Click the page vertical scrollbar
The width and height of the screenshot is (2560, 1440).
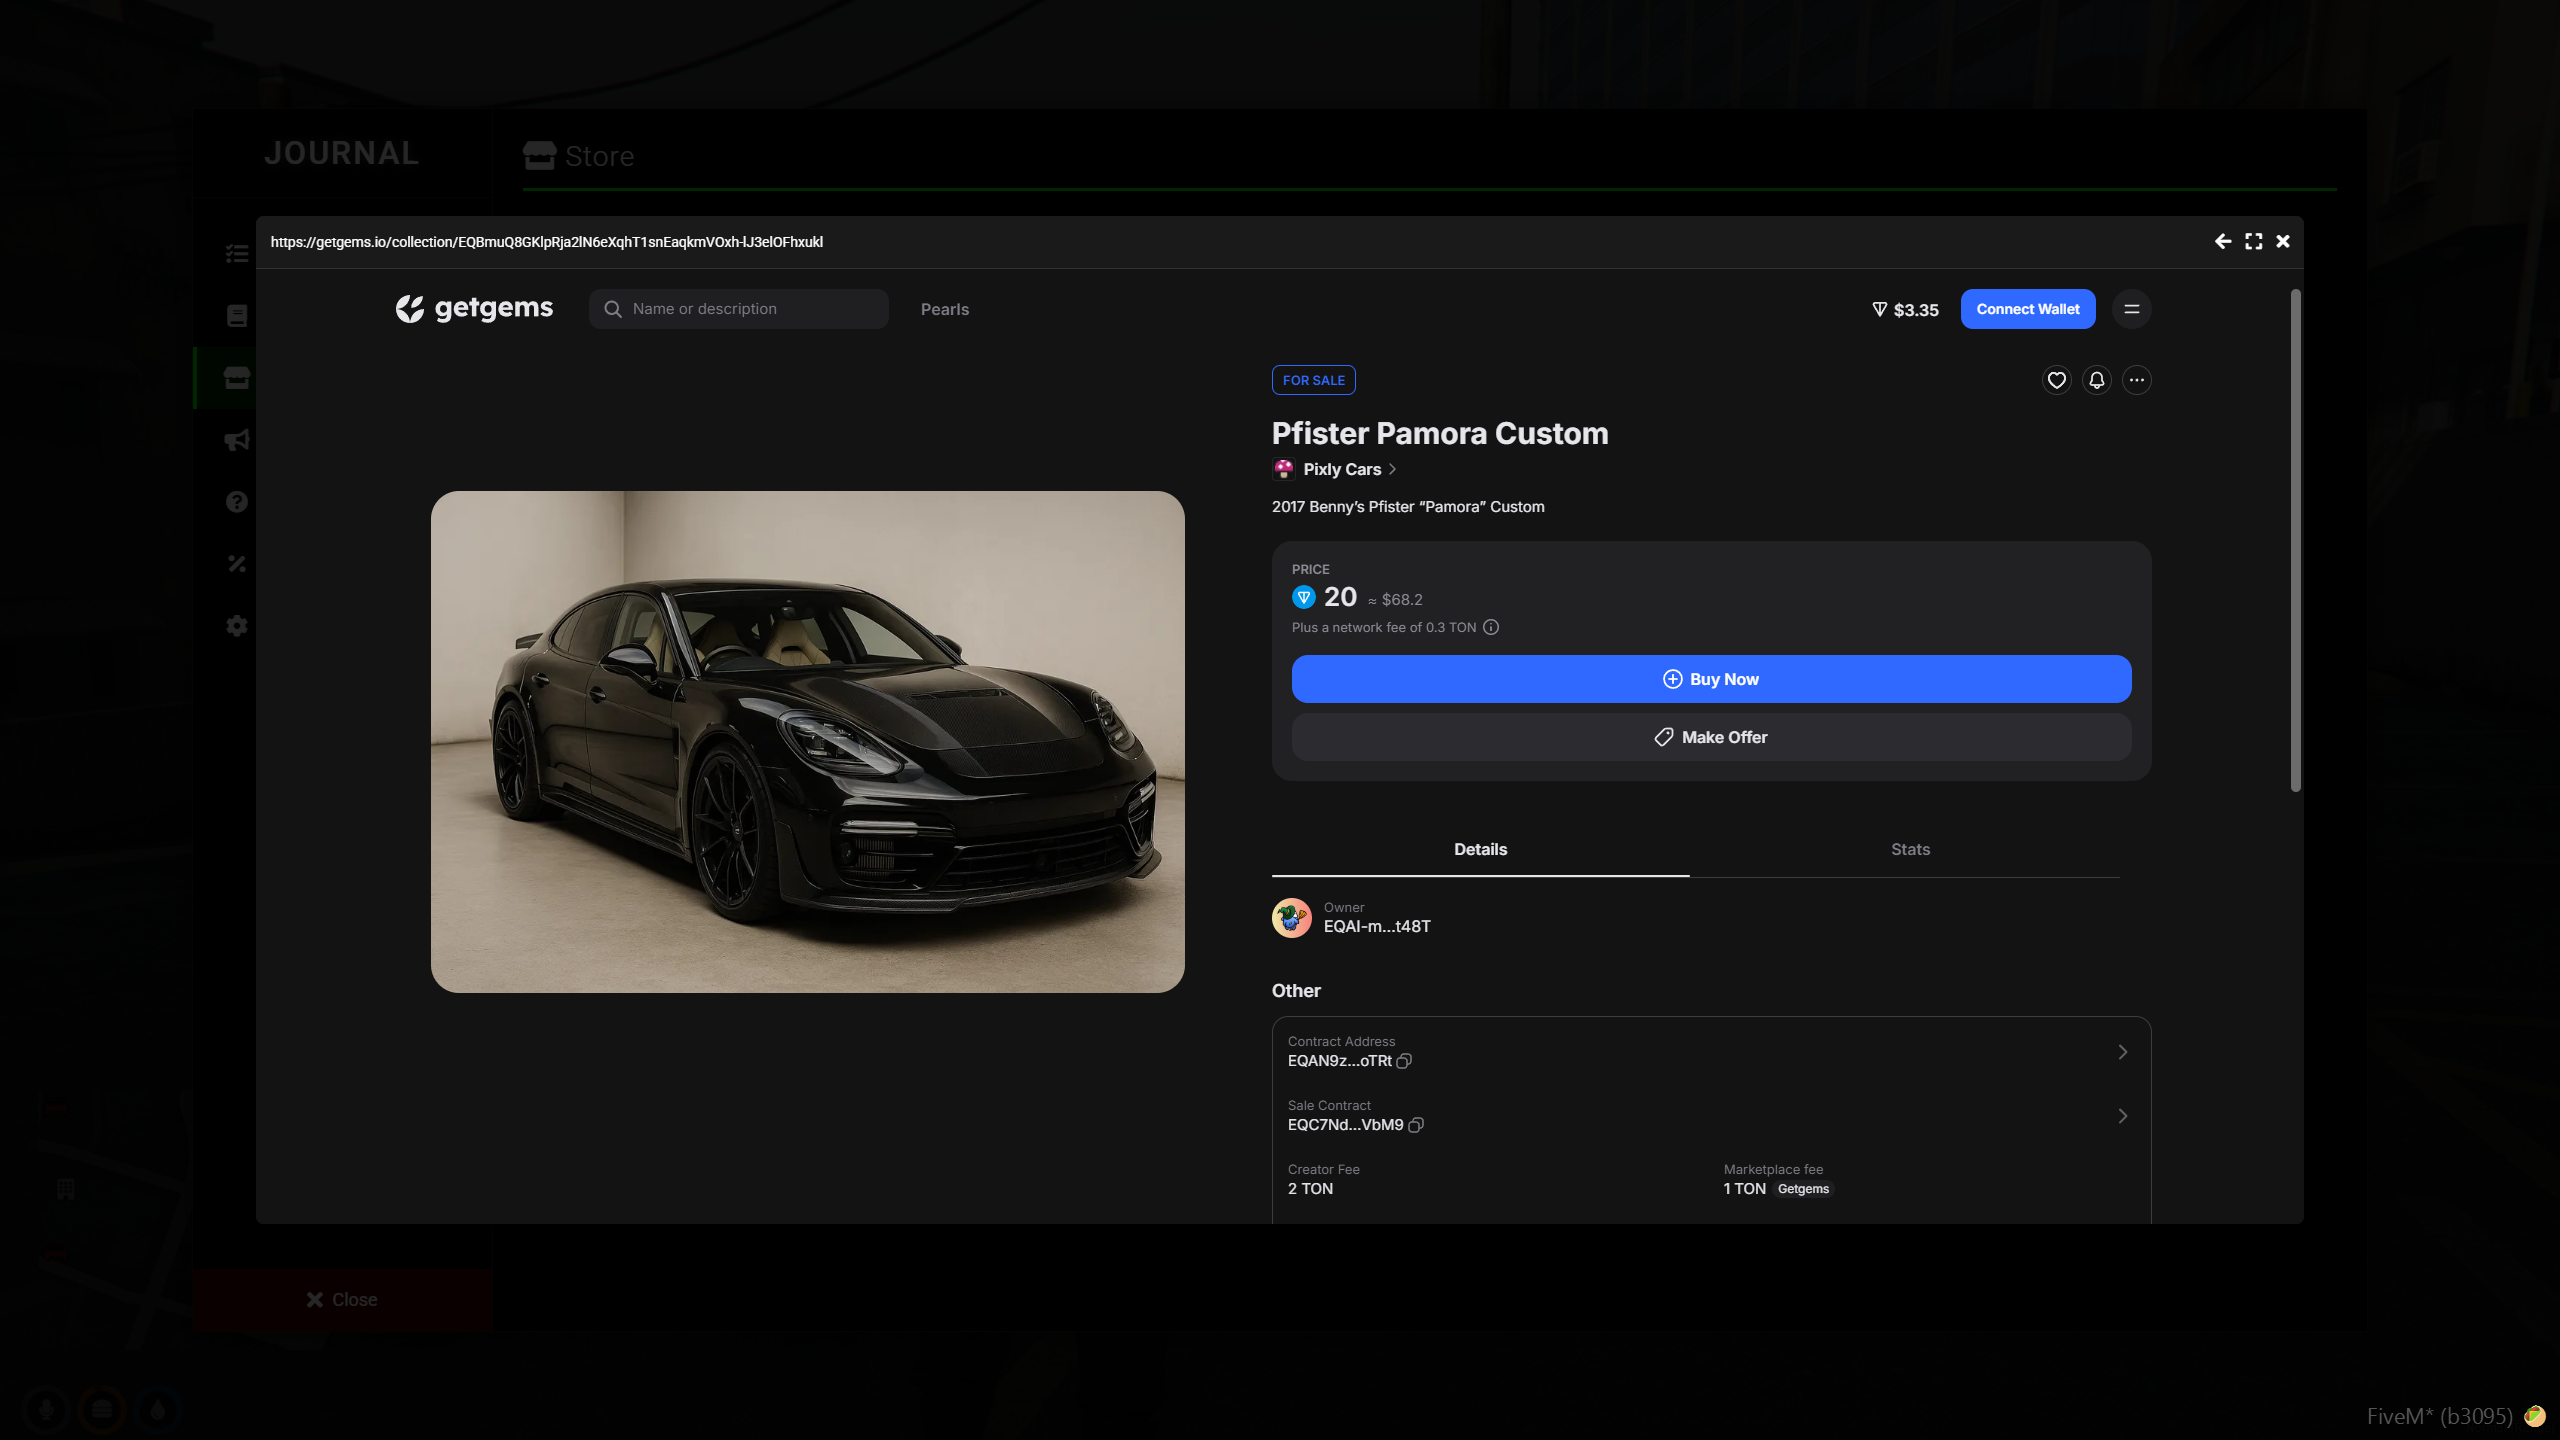(2296, 540)
